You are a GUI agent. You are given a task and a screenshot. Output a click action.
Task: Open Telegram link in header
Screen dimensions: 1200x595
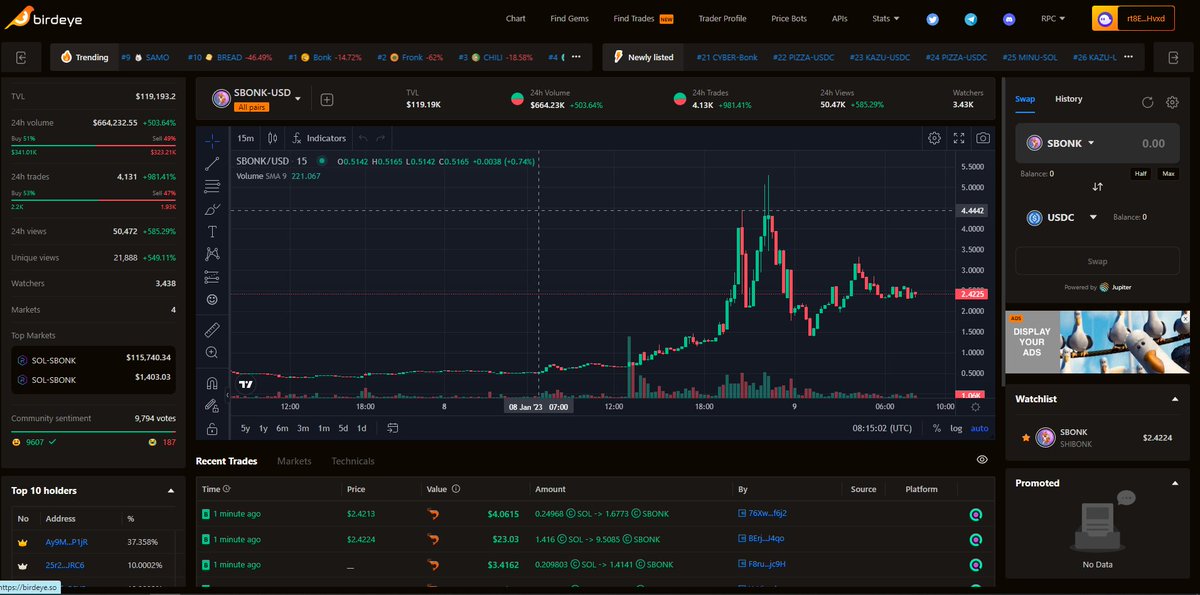[x=970, y=19]
